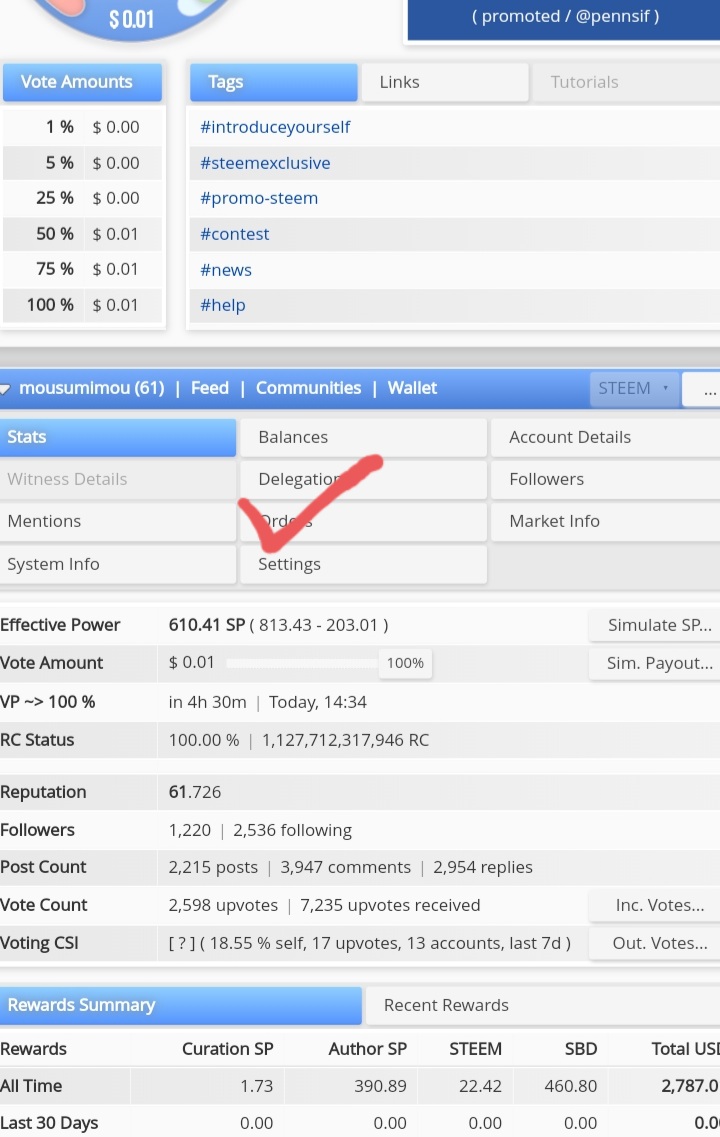Click the Voting CSI [ ? ] help link

(x=181, y=943)
